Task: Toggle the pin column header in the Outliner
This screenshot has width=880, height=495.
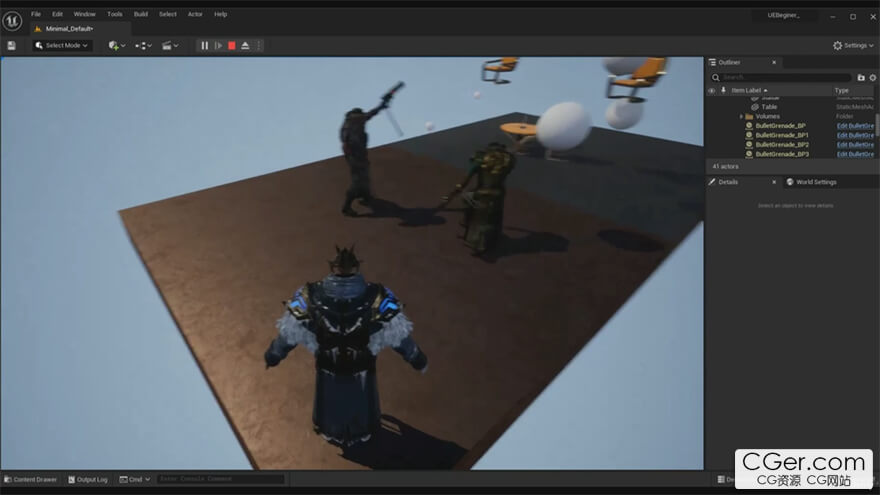Action: [x=723, y=90]
